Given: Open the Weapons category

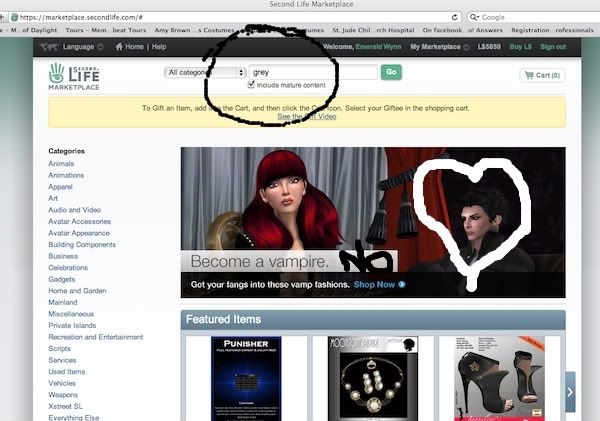Looking at the screenshot, I should coord(63,395).
